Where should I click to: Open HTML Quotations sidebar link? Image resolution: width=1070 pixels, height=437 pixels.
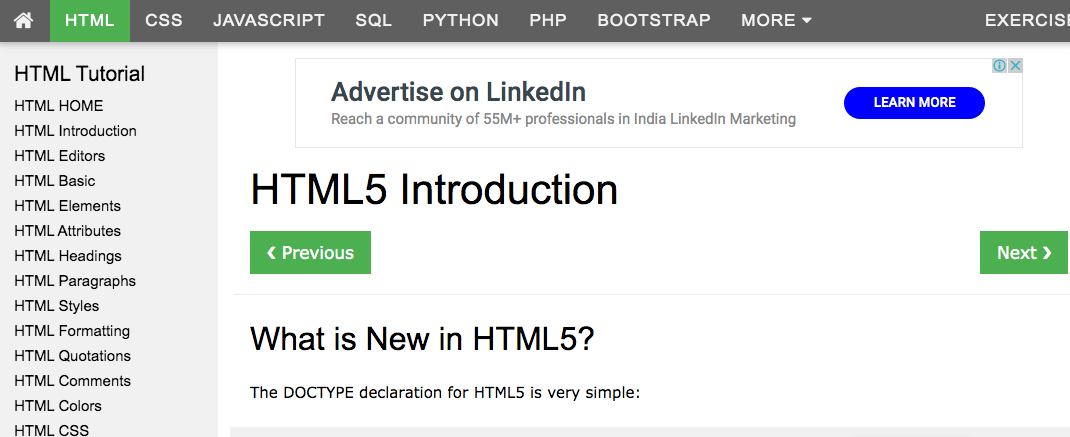point(72,356)
